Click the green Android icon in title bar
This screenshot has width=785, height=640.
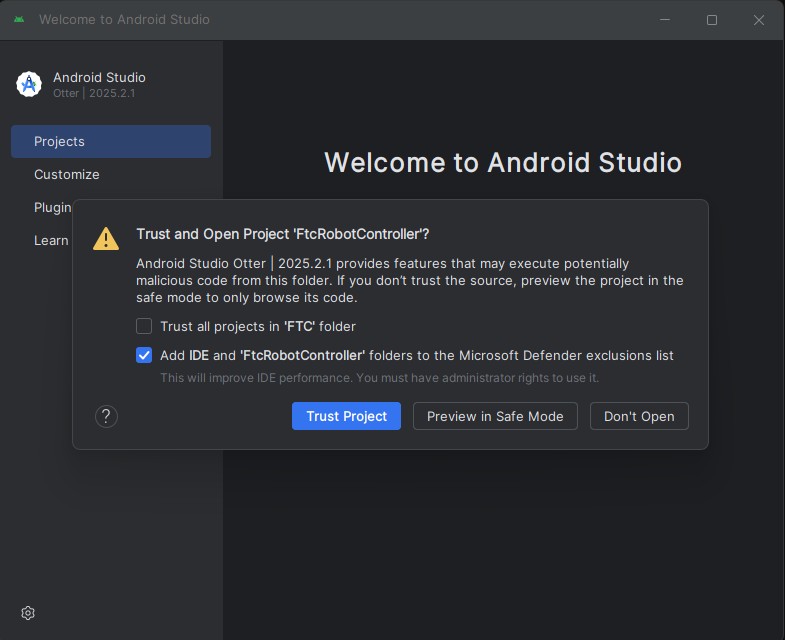(19, 20)
